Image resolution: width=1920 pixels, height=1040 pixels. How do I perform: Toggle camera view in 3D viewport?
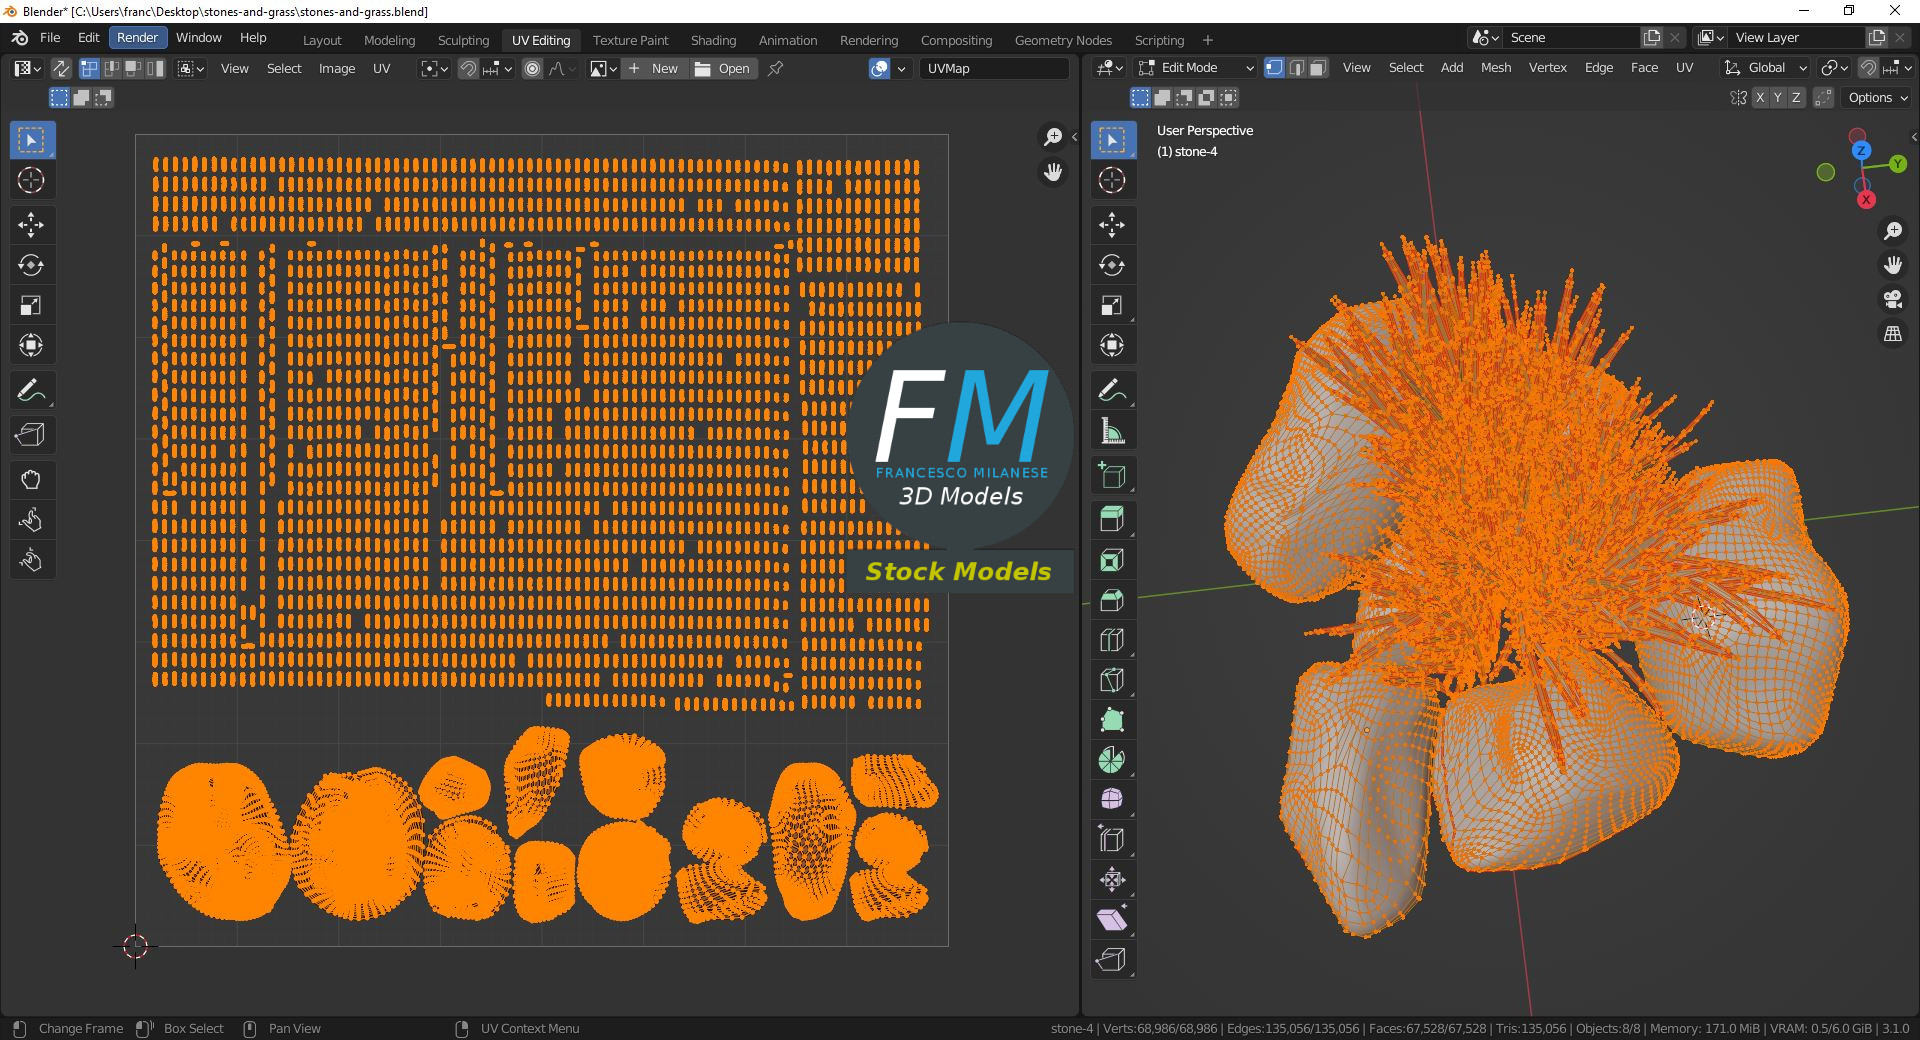[1892, 299]
